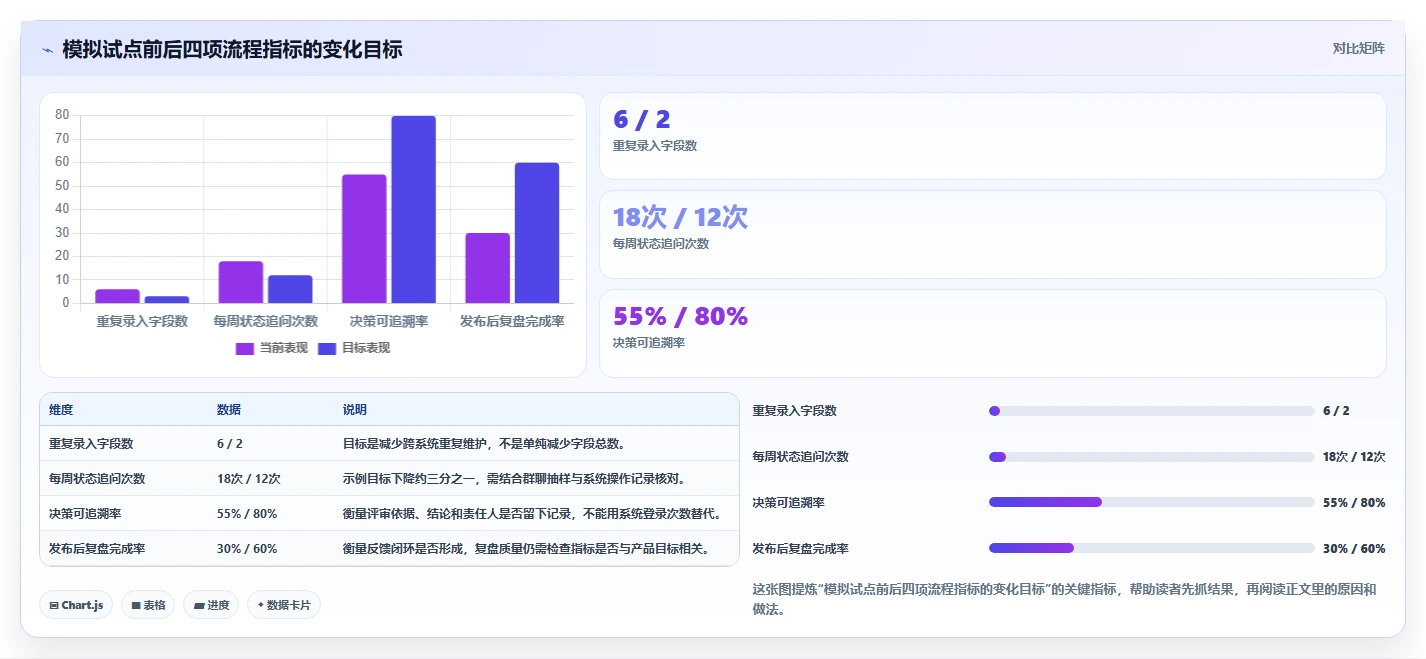Click the 每周状态追问次数 x-axis label in the chart
The height and width of the screenshot is (659, 1426).
click(265, 322)
